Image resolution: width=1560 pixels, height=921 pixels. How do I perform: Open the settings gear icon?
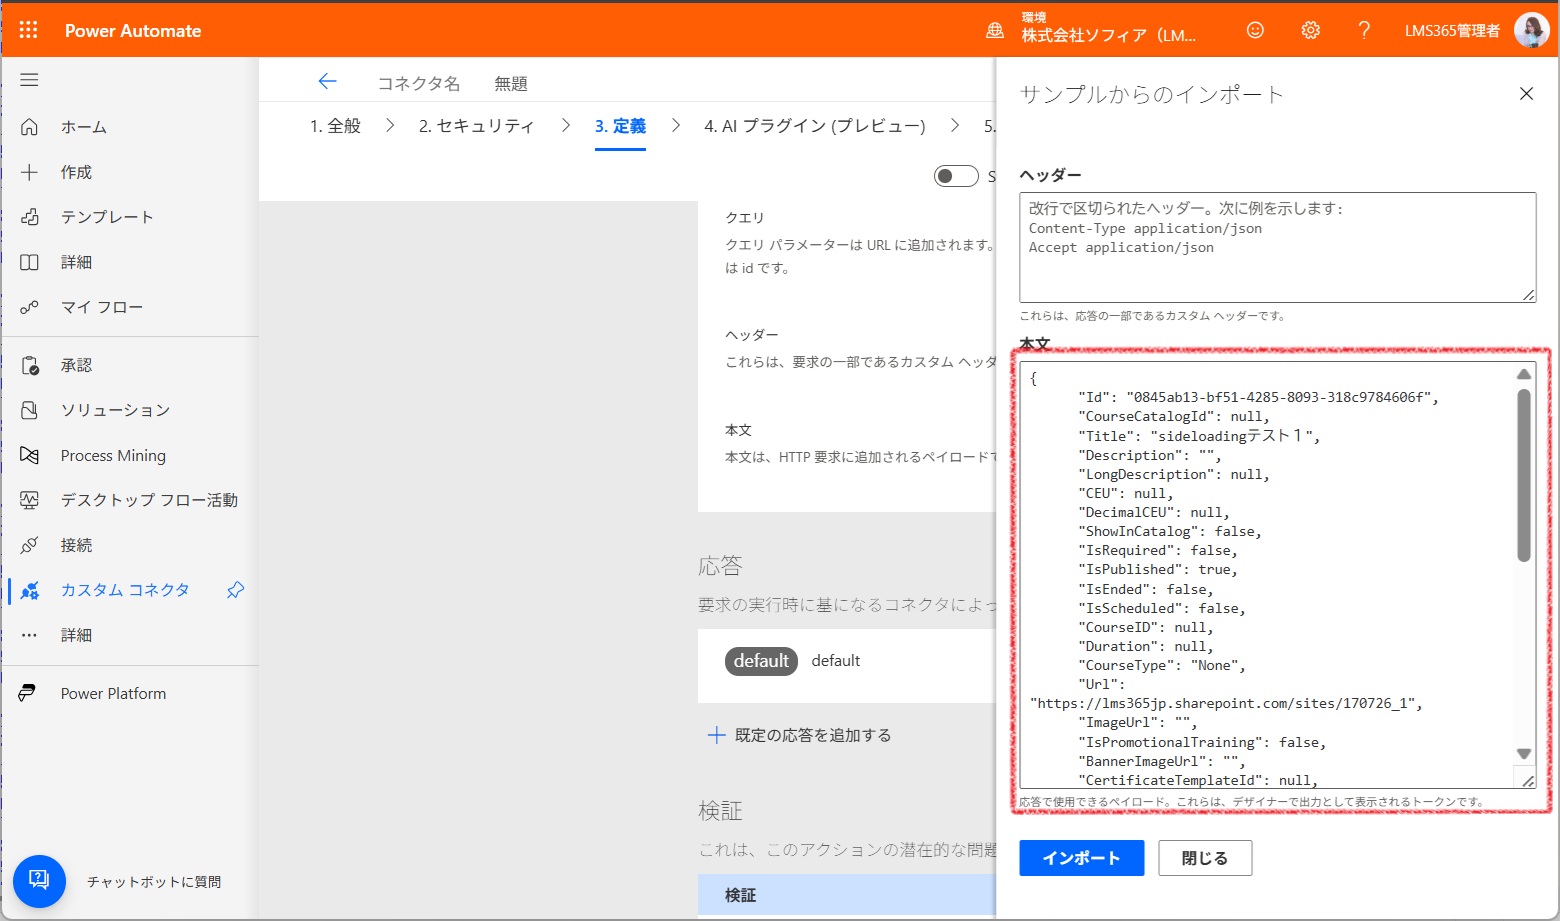pos(1310,30)
